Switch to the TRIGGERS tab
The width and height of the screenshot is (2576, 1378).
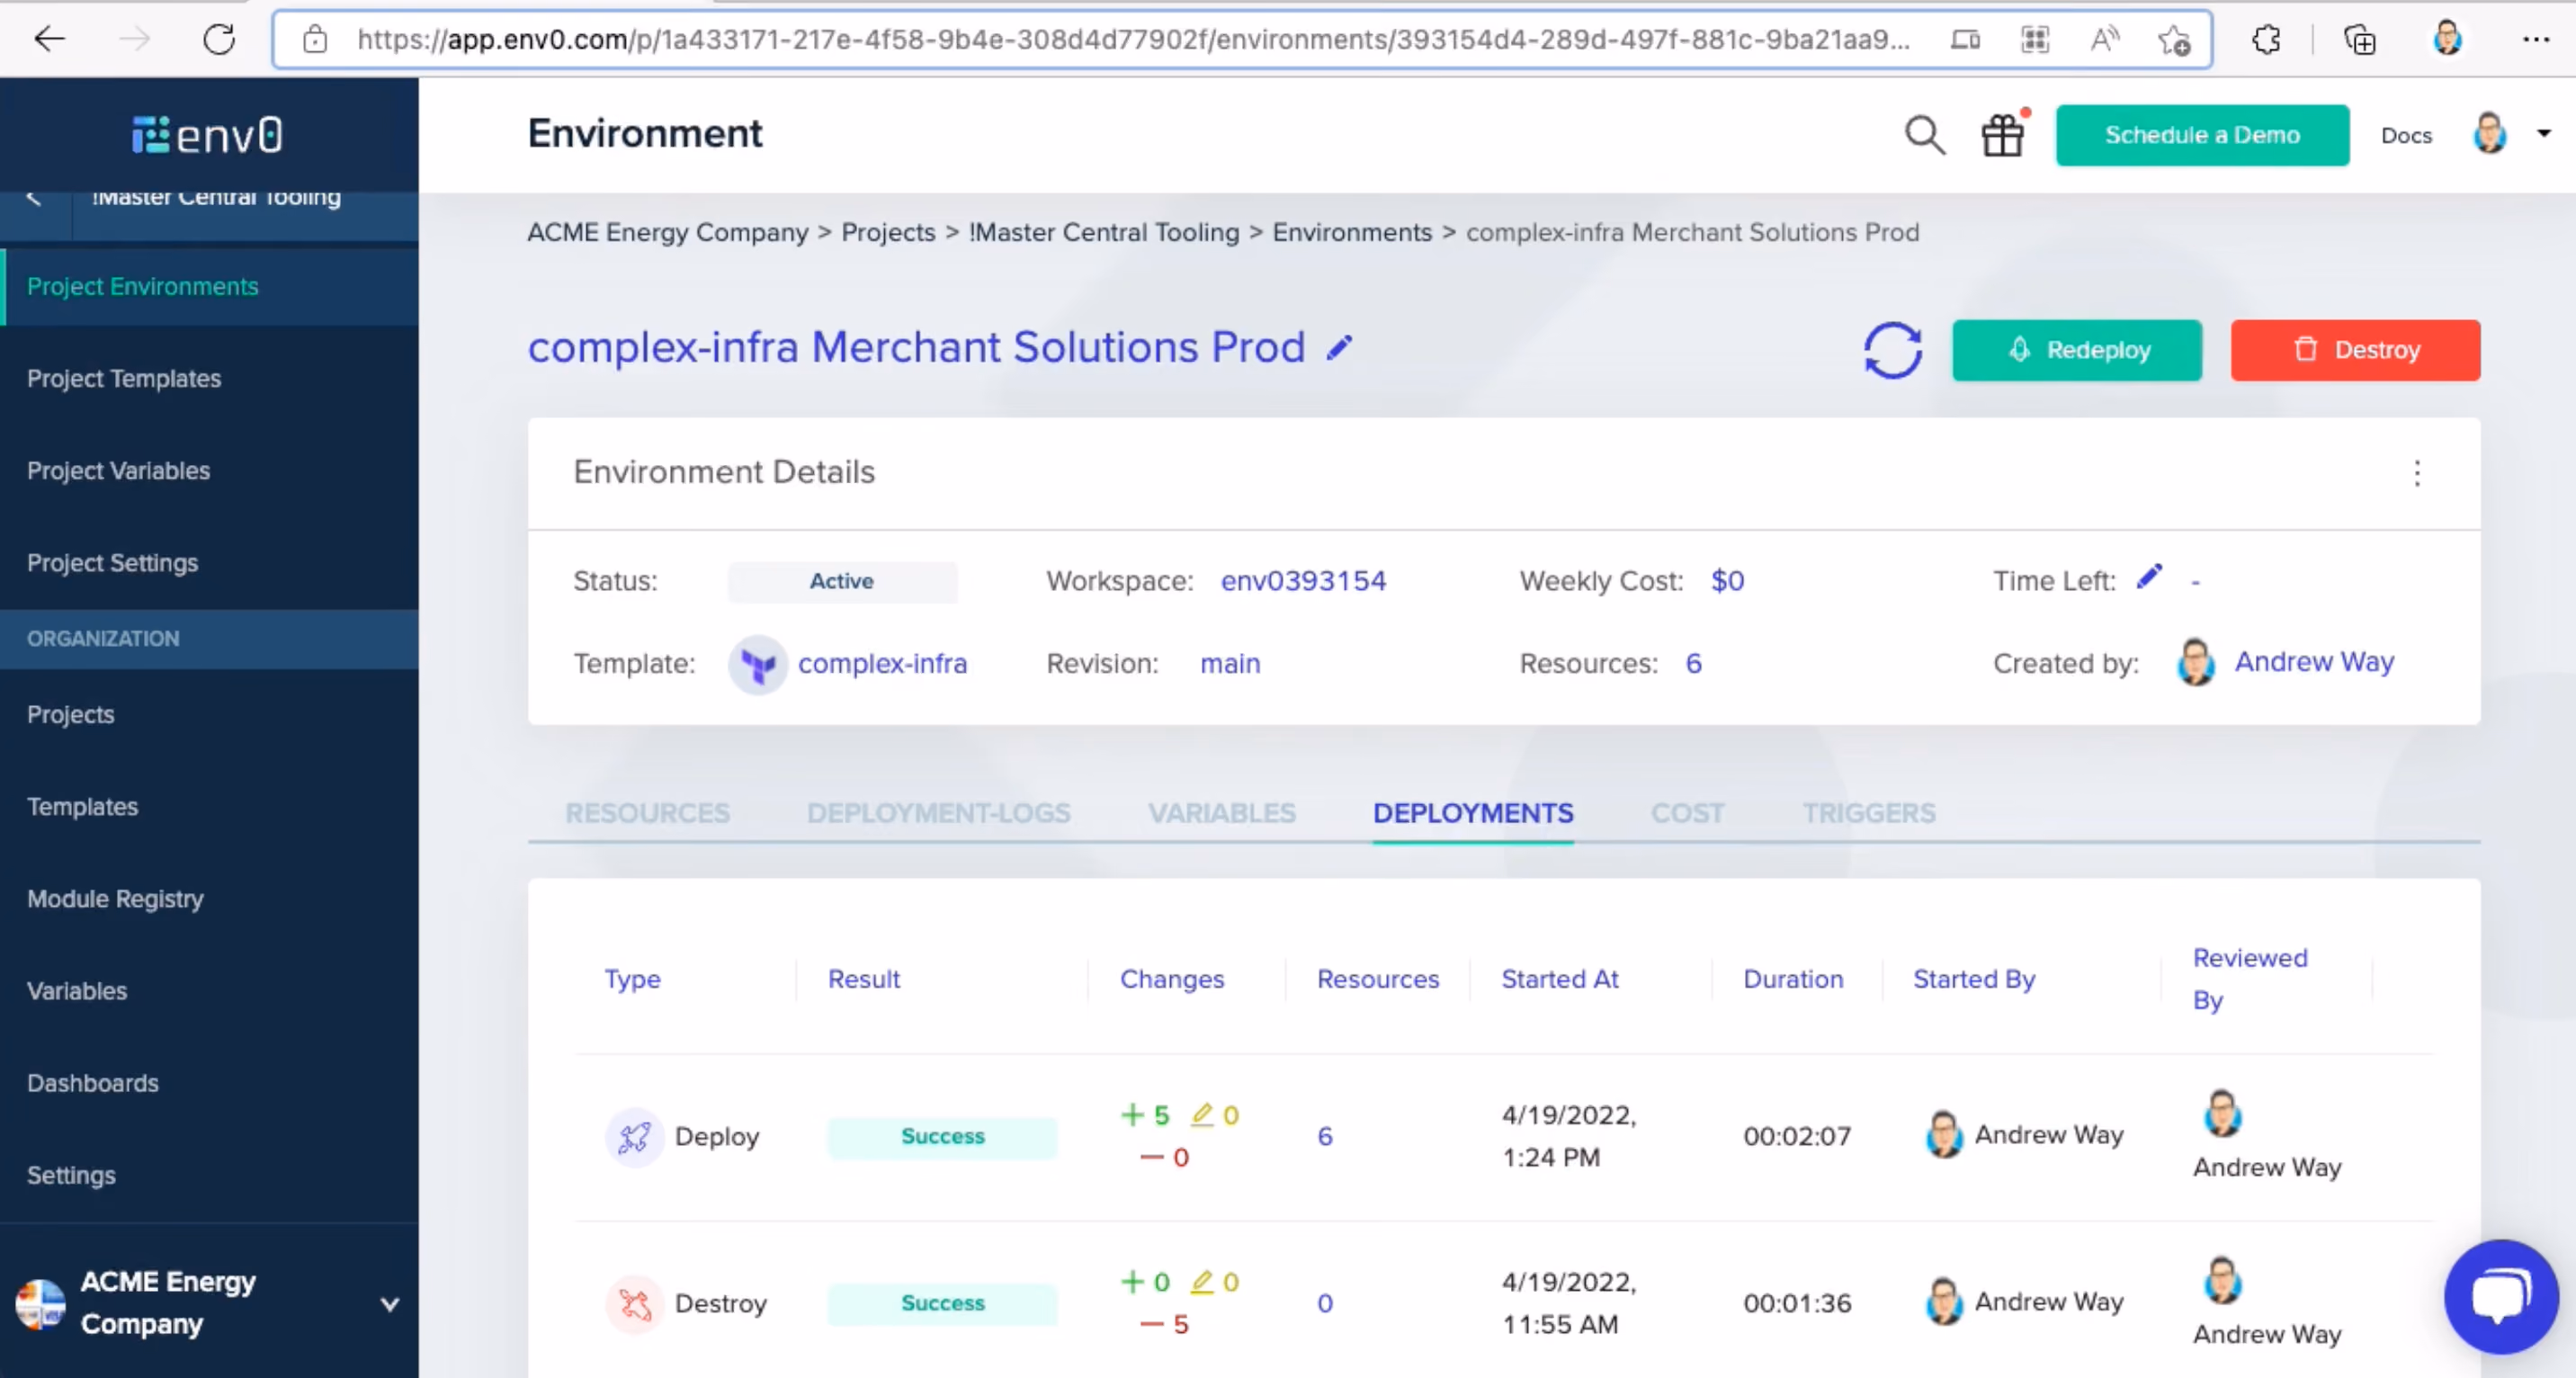tap(1868, 813)
